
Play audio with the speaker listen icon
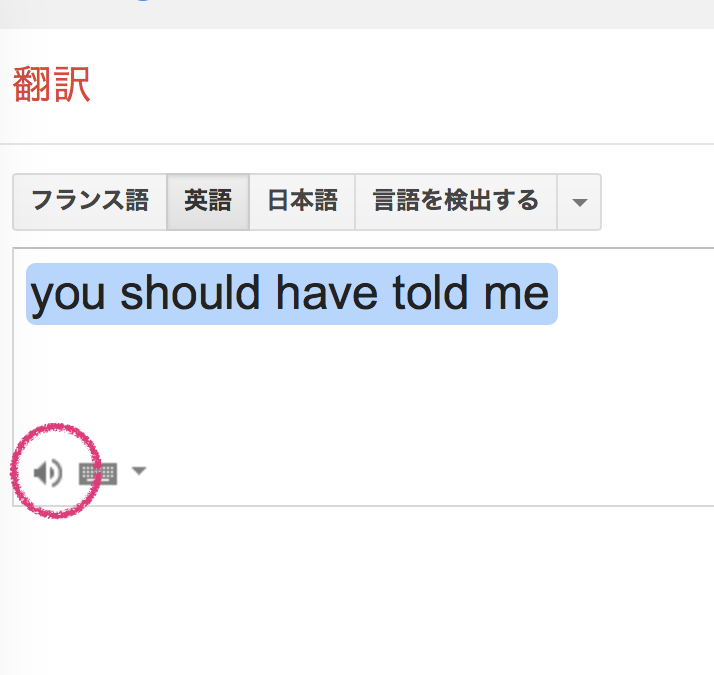[x=48, y=473]
